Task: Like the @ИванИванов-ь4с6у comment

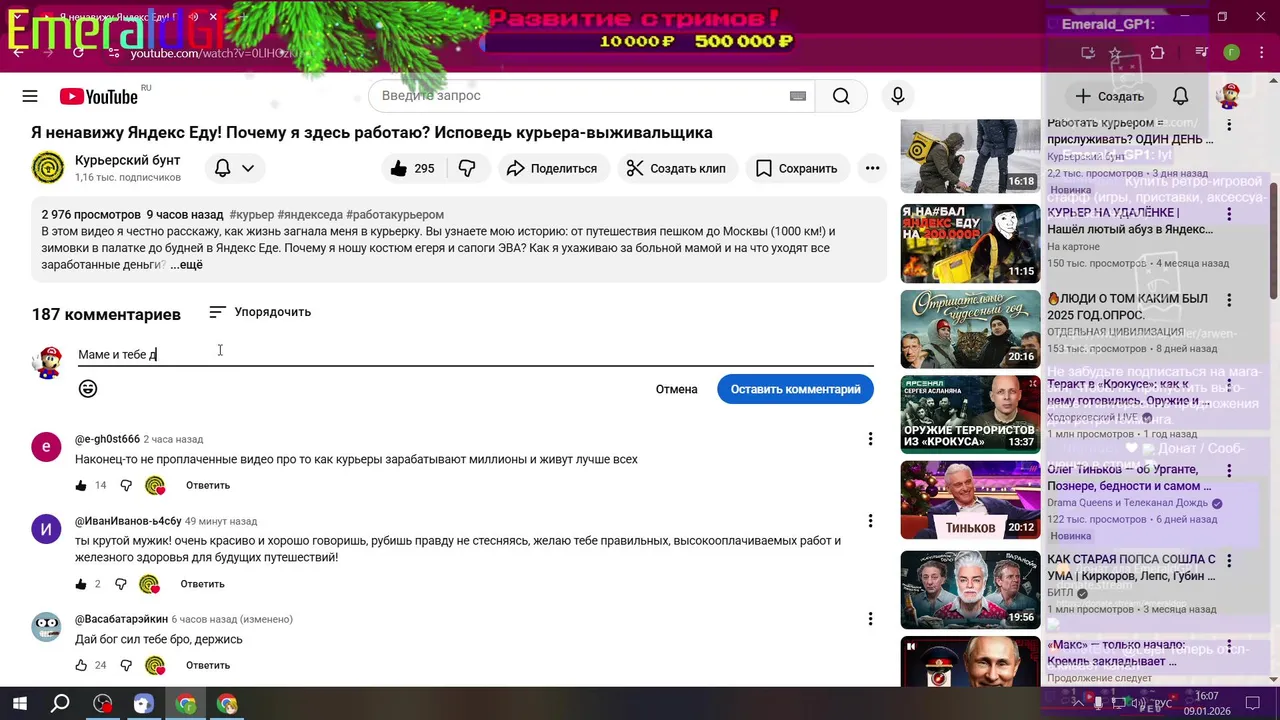Action: coord(81,584)
